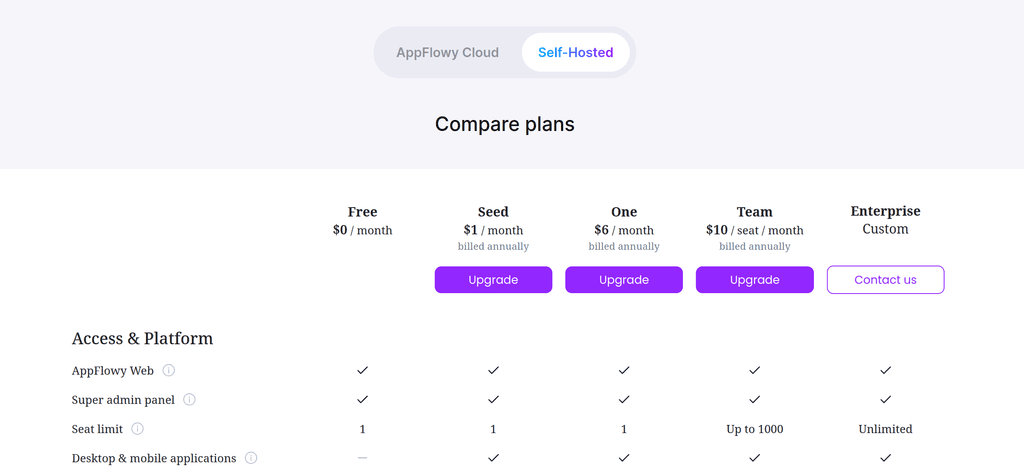Click the Desktop & mobile applications label
Viewport: 1024px width, 476px height.
(x=154, y=458)
